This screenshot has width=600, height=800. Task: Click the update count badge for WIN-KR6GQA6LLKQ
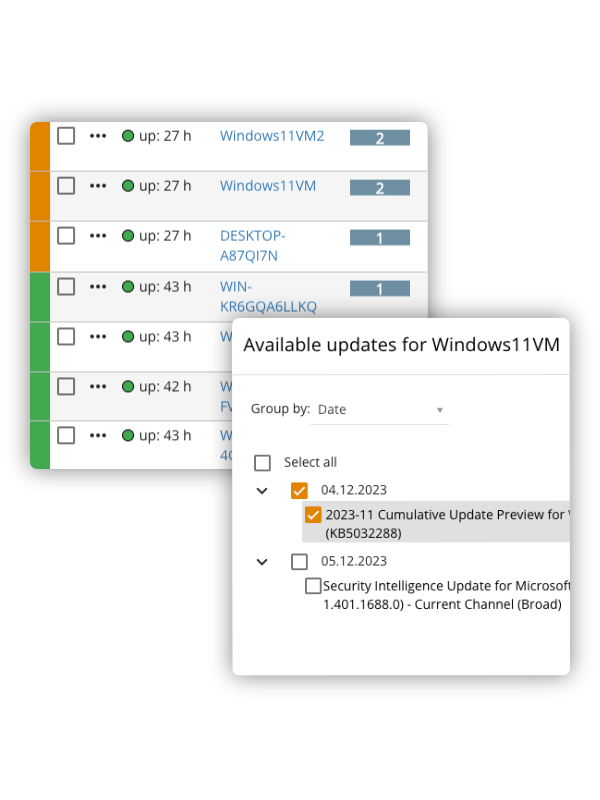coord(380,289)
